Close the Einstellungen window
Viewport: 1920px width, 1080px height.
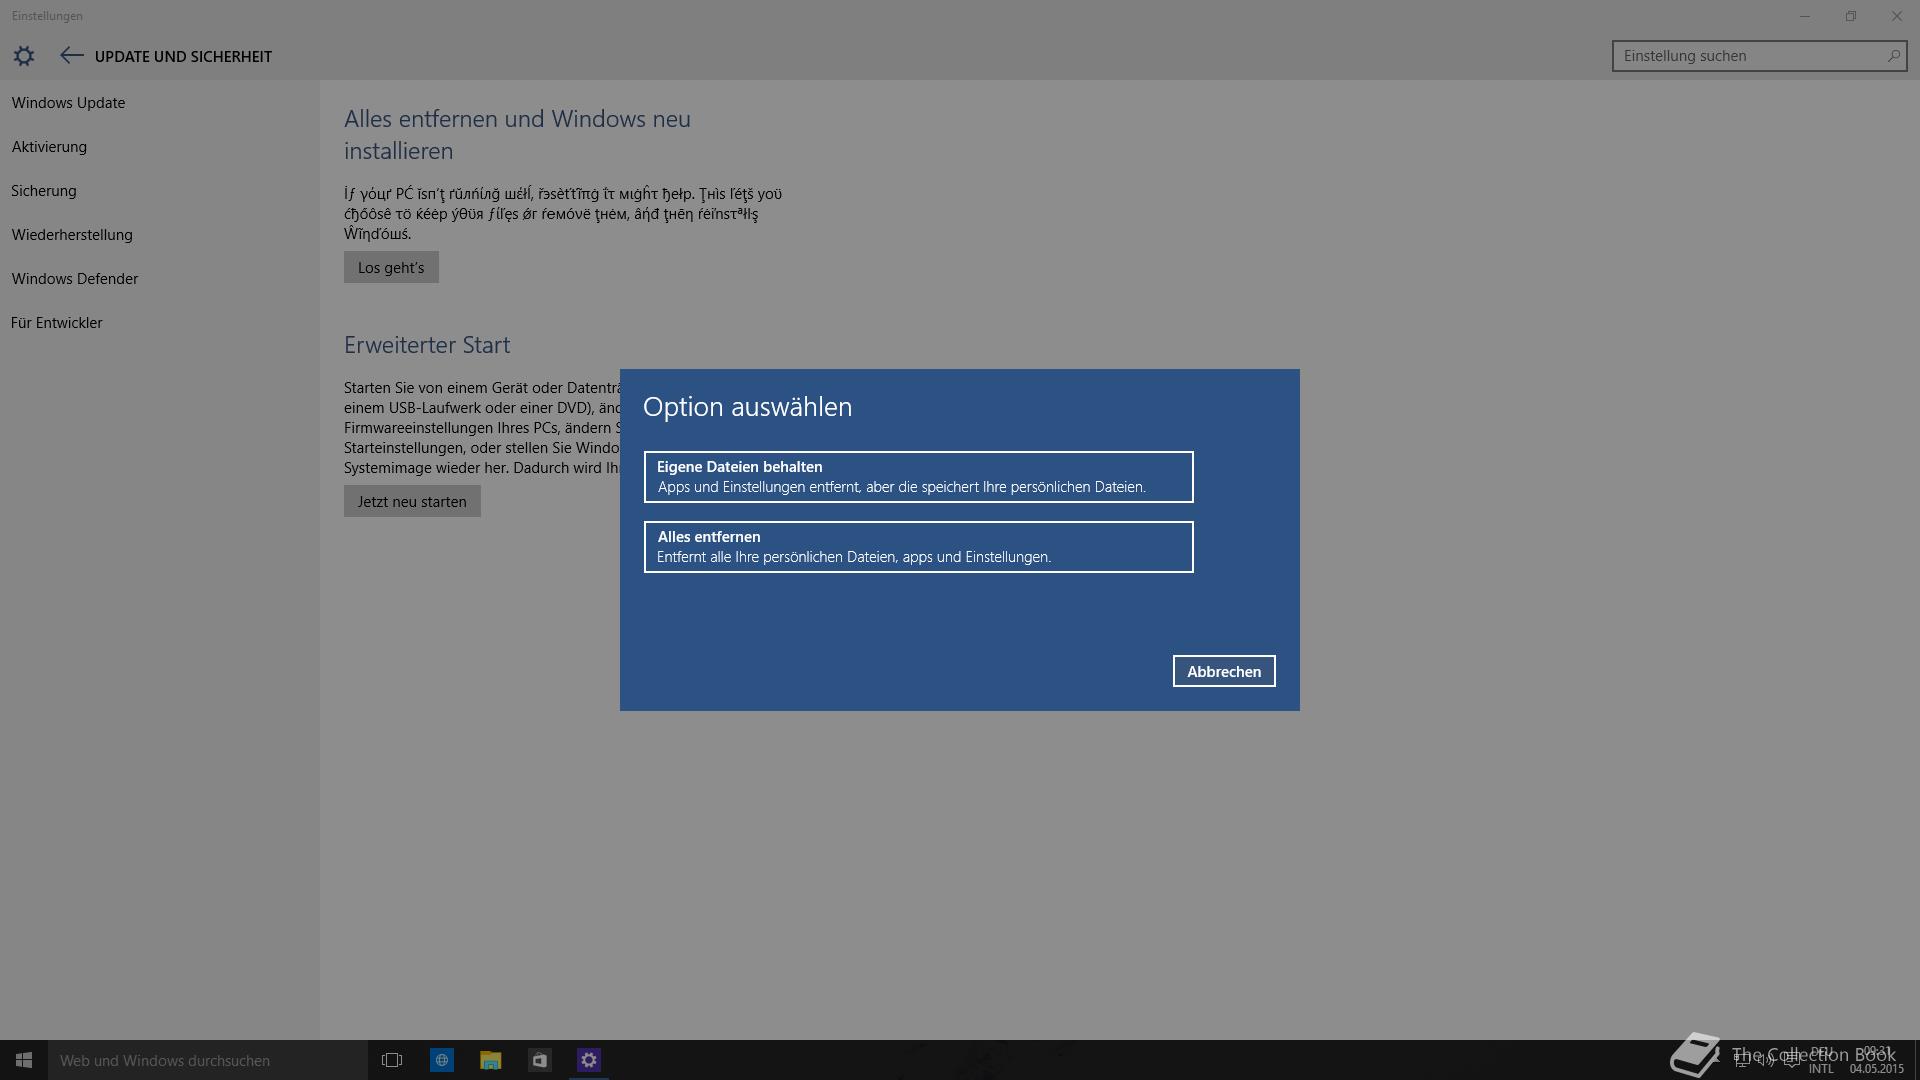(x=1897, y=16)
